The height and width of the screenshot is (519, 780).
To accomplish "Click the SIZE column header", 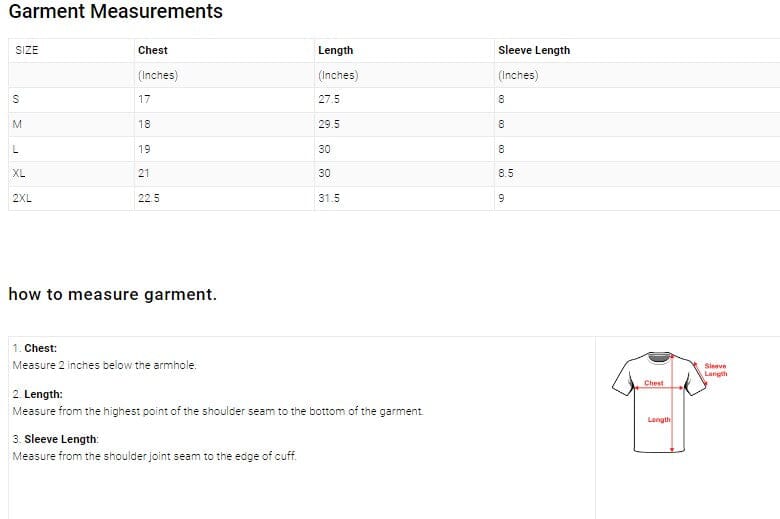I will click(x=27, y=50).
